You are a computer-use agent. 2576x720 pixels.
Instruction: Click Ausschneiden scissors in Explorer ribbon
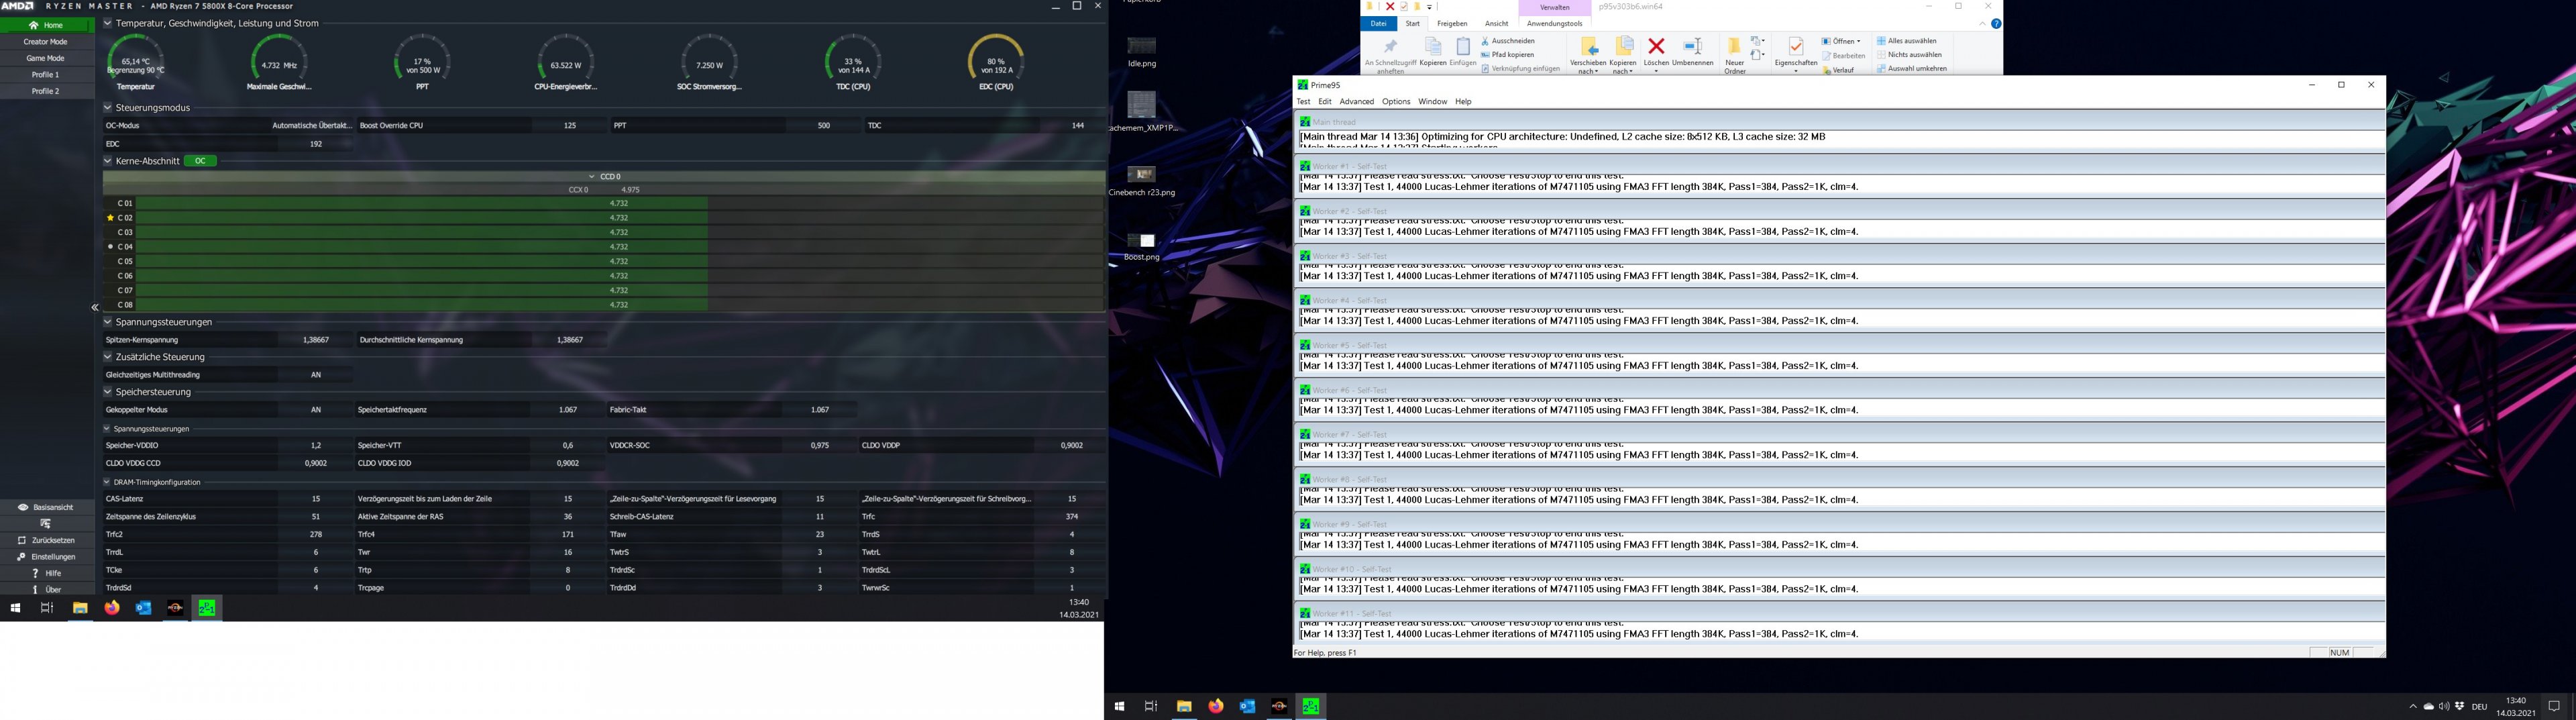pos(1507,41)
